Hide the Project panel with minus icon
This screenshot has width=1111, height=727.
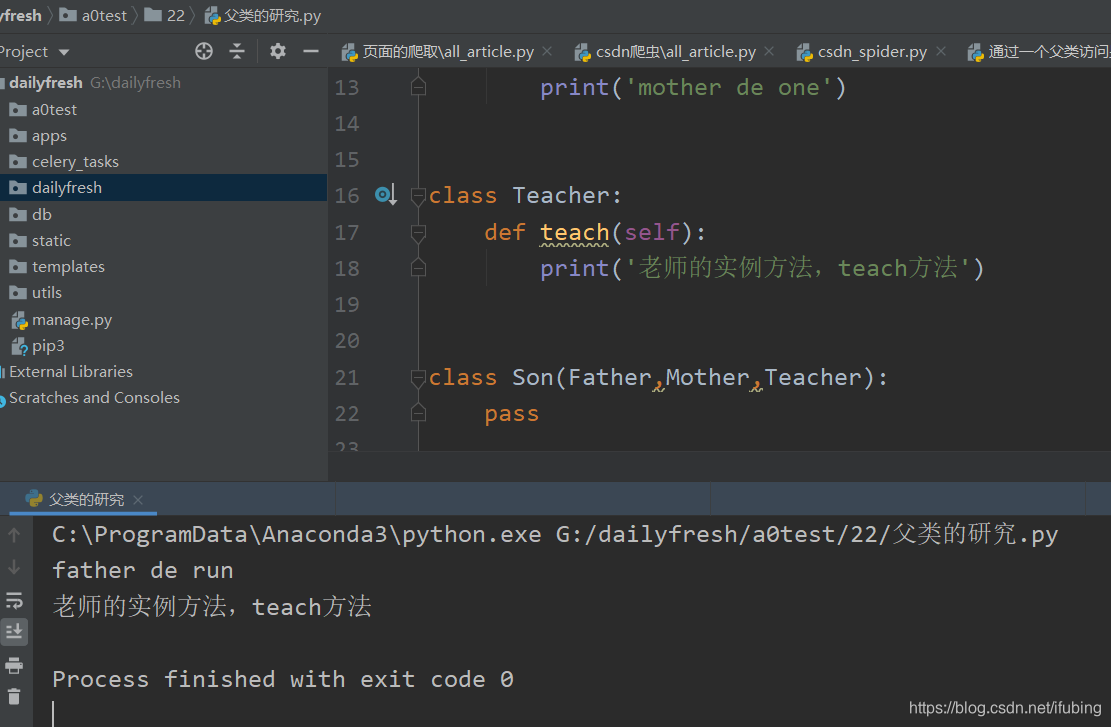[310, 51]
